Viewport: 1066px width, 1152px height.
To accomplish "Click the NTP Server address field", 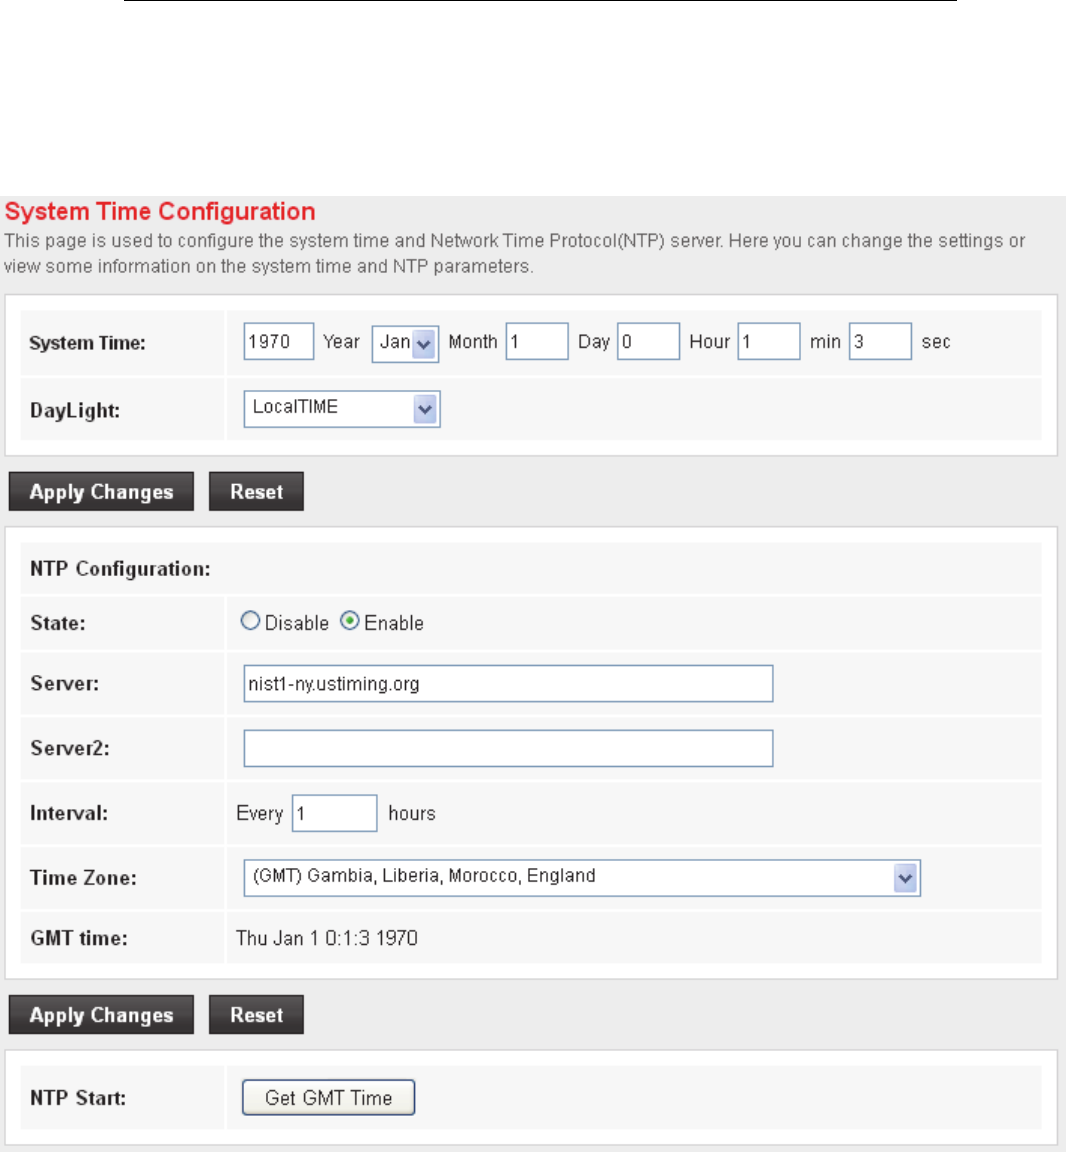I will [x=508, y=684].
